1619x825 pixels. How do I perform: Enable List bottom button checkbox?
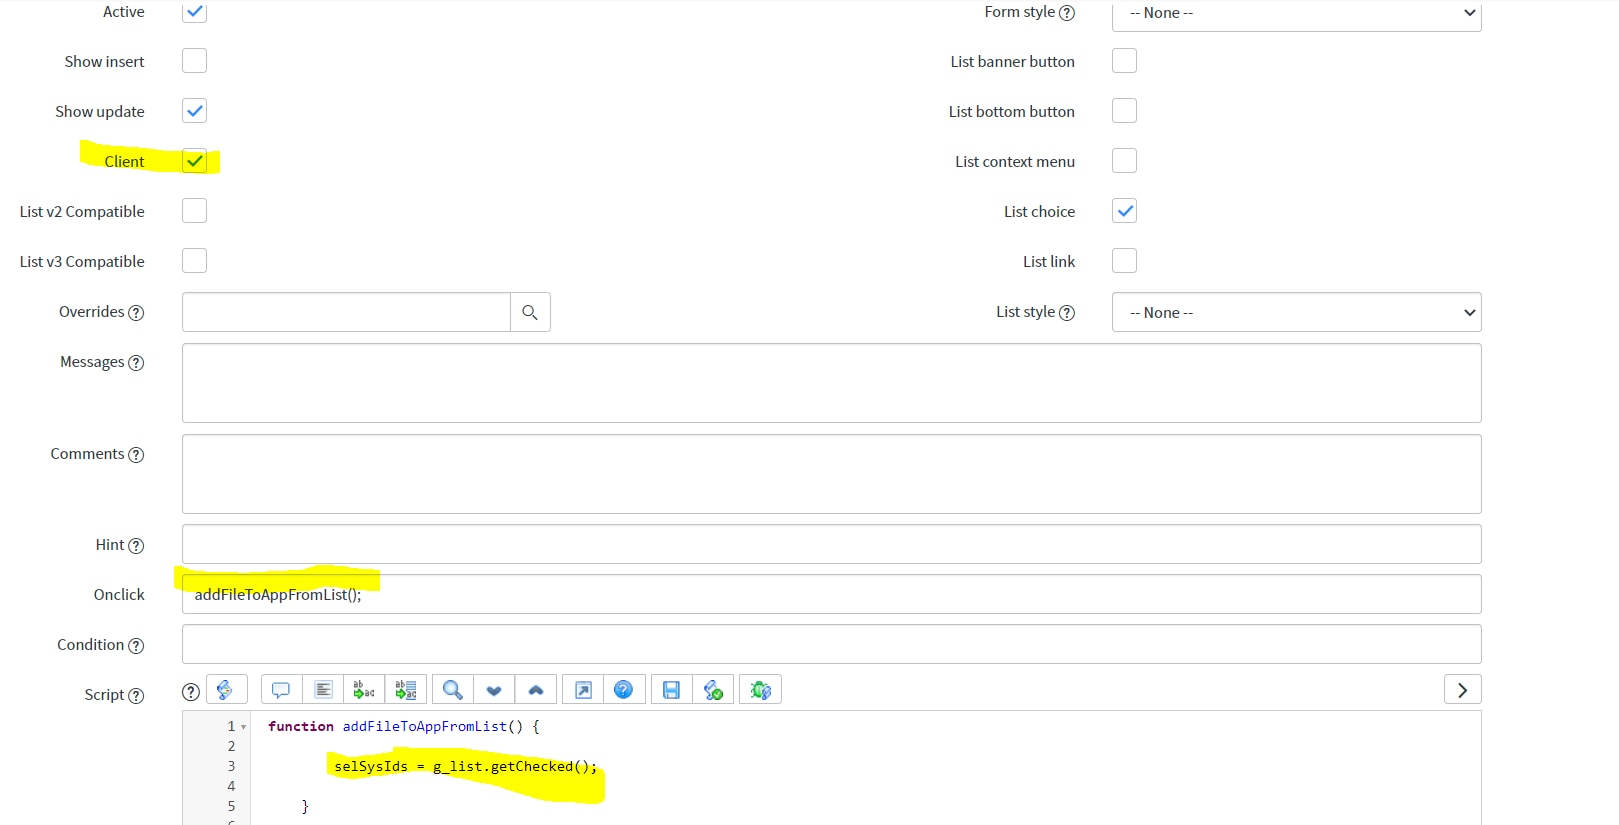click(x=1125, y=111)
